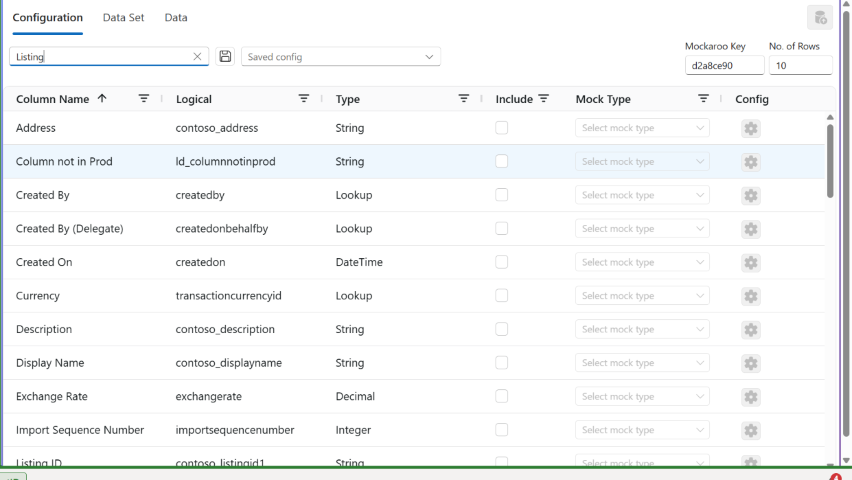Open mock type dropdown for Description

click(642, 329)
